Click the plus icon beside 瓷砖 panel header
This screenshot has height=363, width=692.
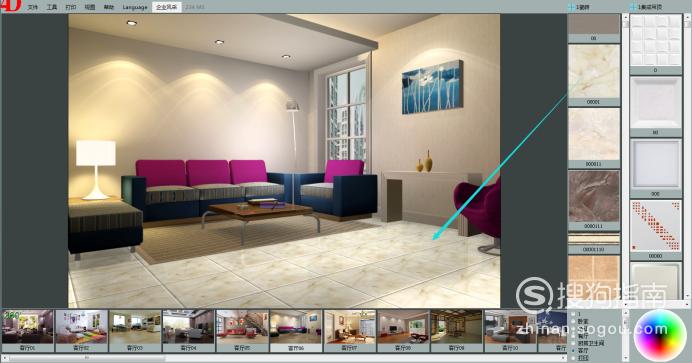571,7
